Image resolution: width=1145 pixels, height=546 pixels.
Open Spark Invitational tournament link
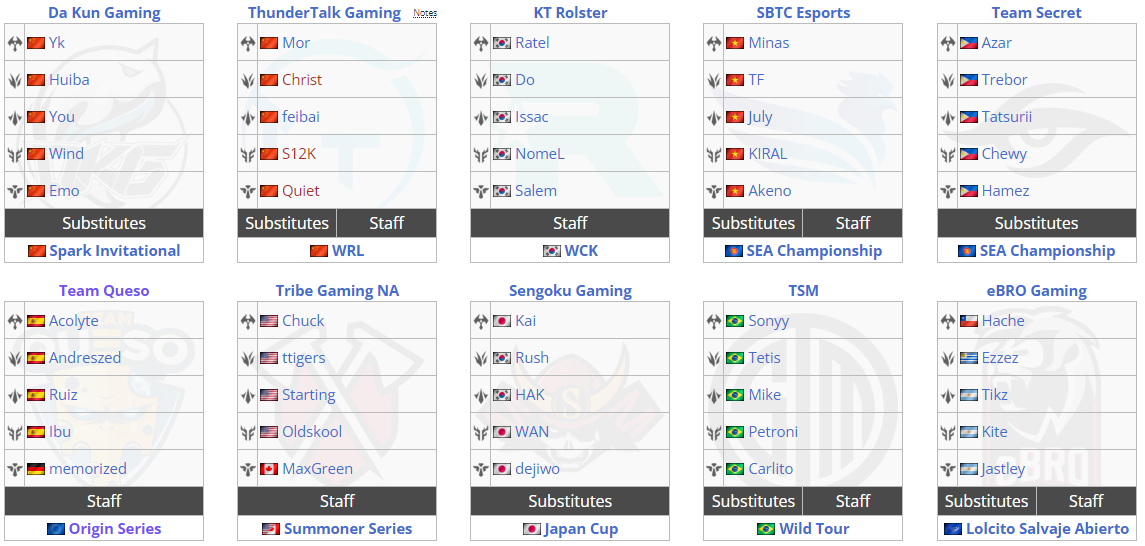click(115, 250)
